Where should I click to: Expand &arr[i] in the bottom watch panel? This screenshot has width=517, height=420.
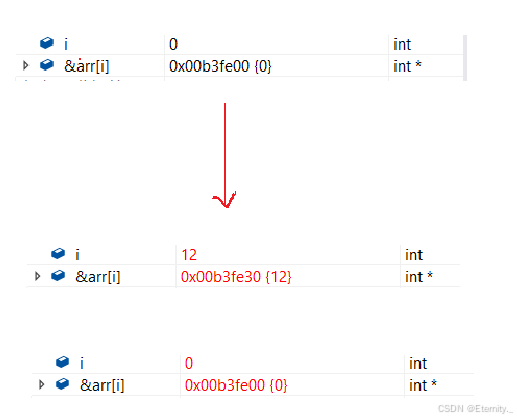42,384
